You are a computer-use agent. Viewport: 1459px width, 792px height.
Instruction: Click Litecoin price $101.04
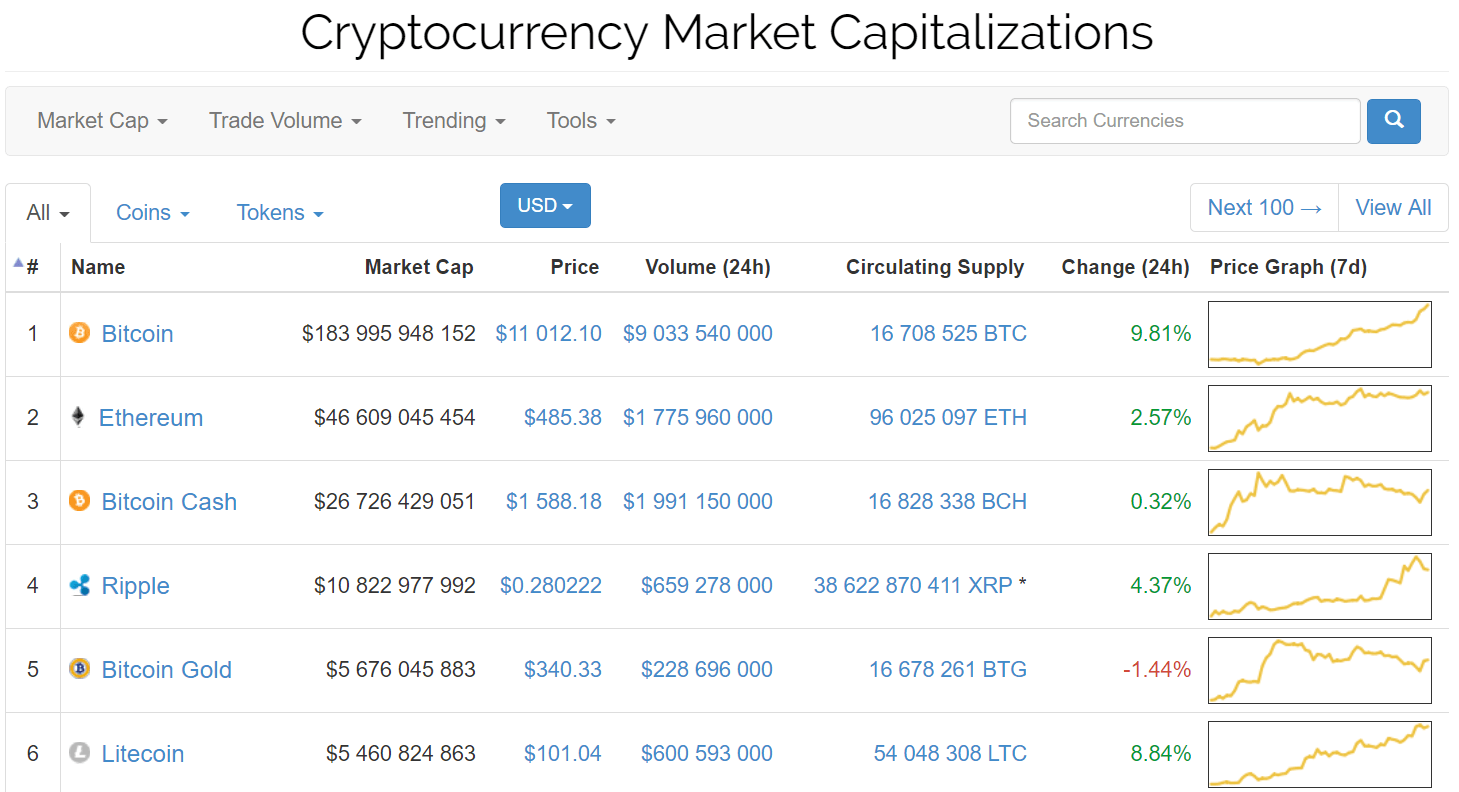coord(563,754)
